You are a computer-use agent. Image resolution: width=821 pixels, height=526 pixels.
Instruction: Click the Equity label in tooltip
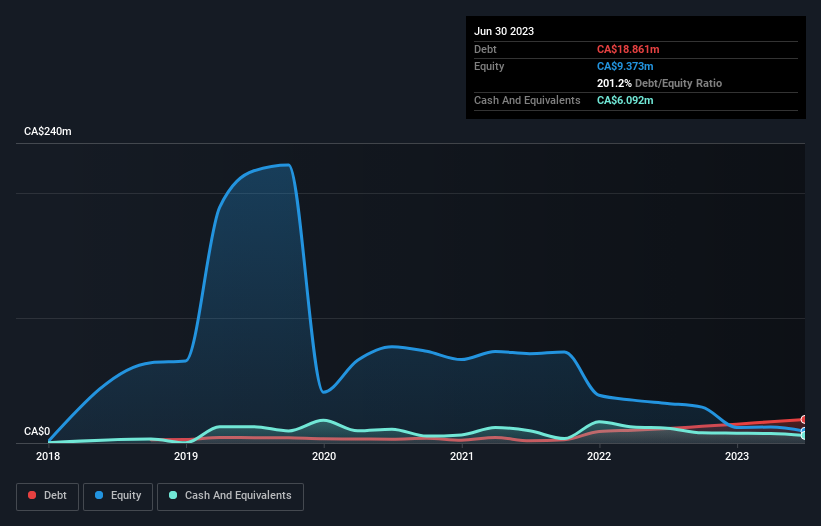pos(489,66)
